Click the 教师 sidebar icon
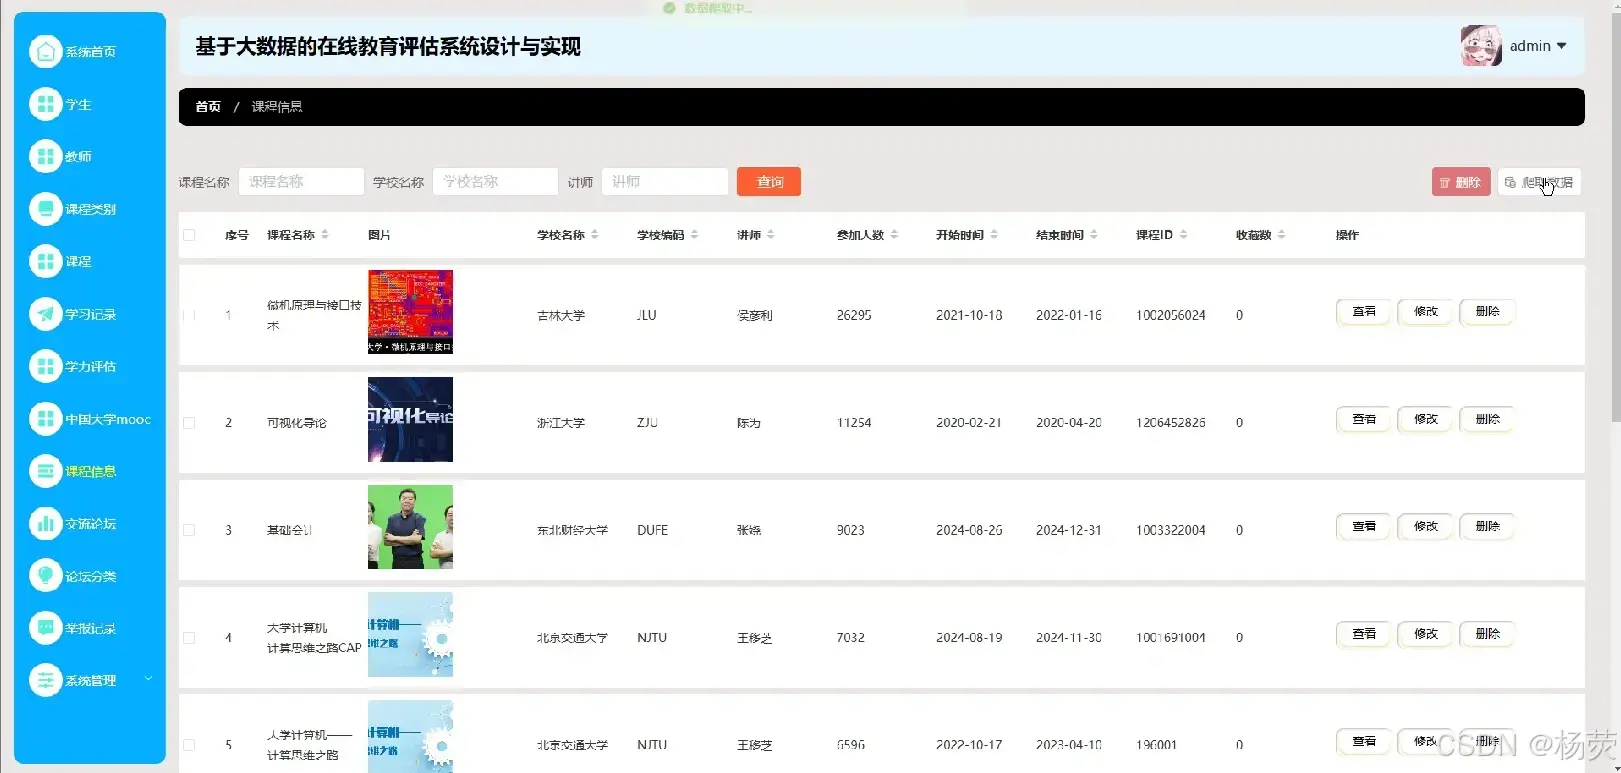1621x773 pixels. pos(45,156)
